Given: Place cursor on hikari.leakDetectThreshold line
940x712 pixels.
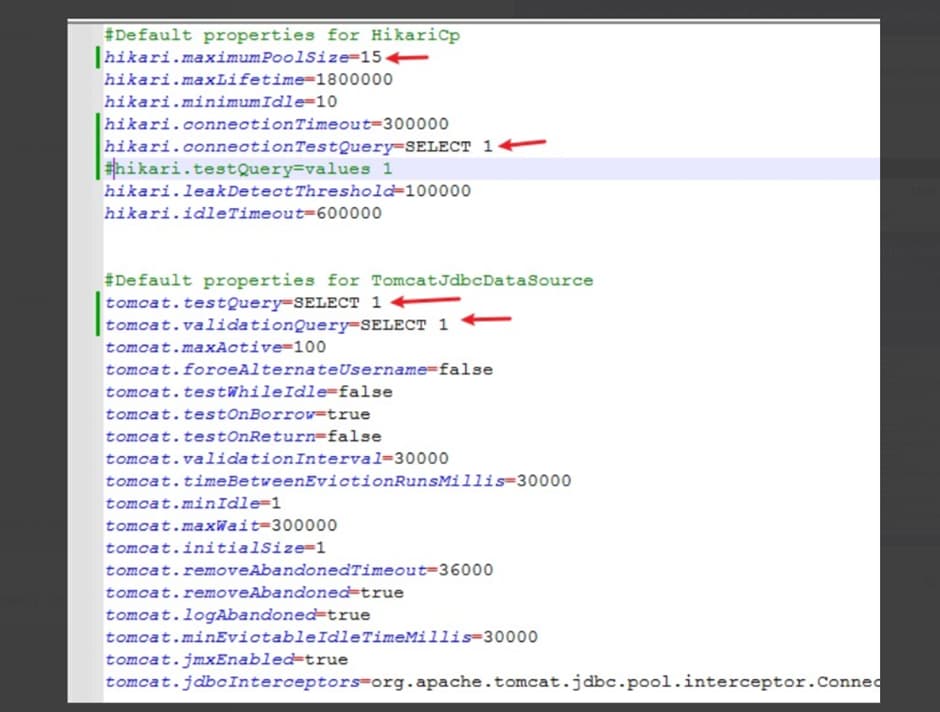Looking at the screenshot, I should (287, 191).
